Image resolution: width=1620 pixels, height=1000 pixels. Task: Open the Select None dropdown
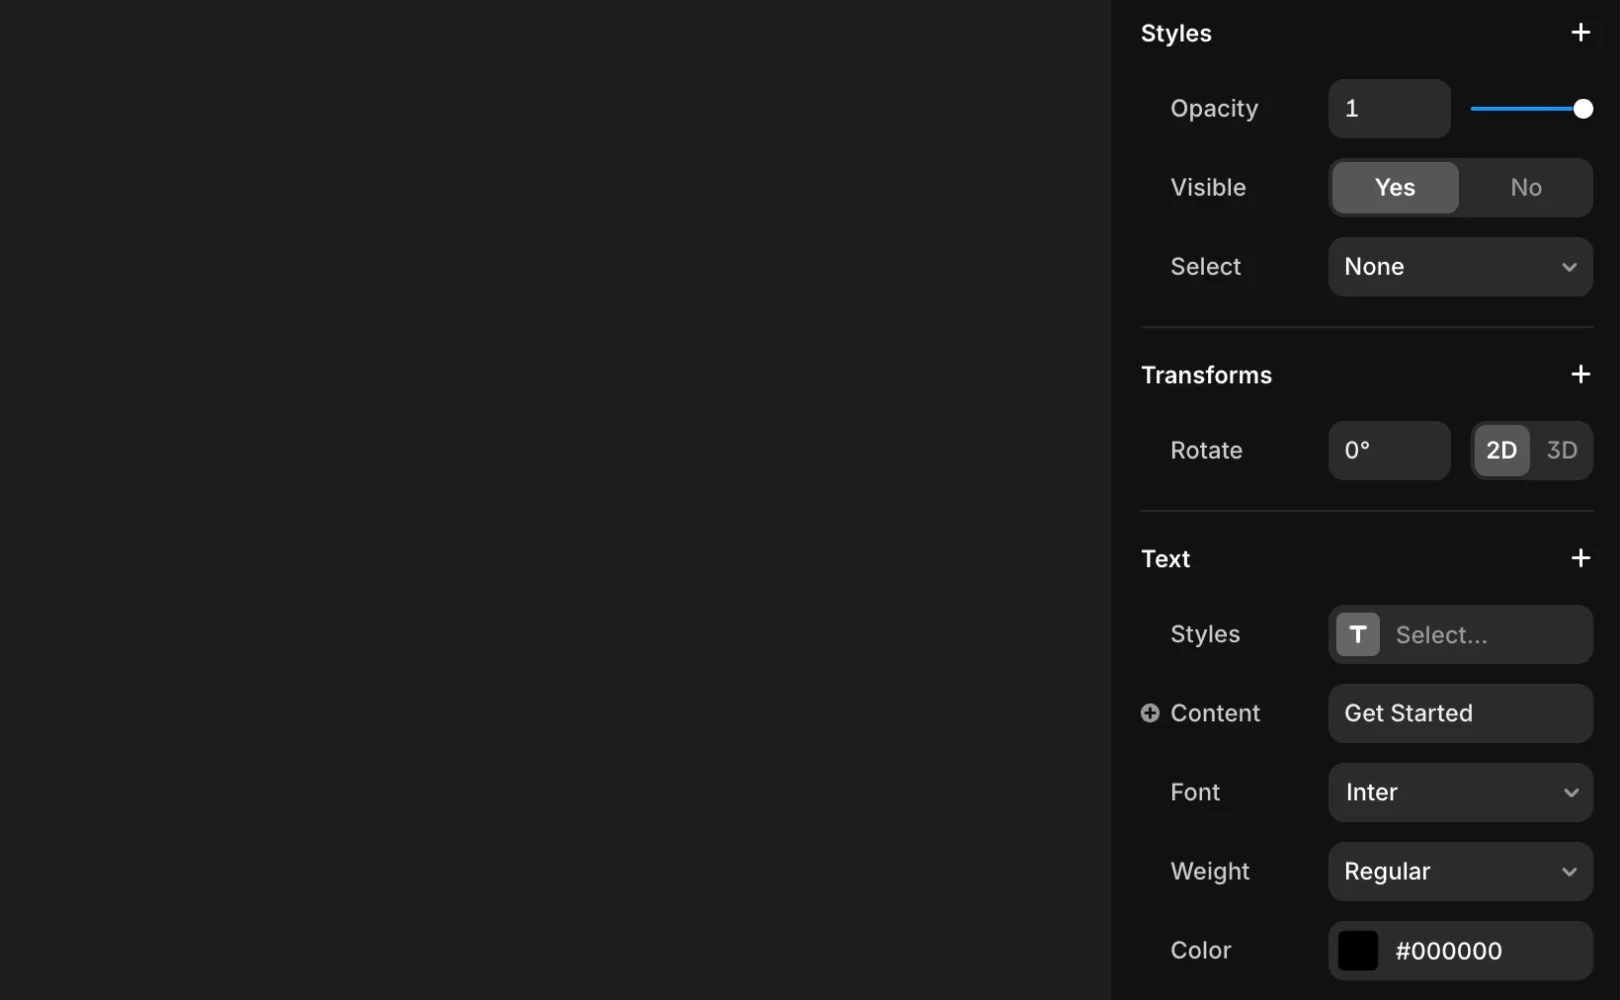[1459, 267]
